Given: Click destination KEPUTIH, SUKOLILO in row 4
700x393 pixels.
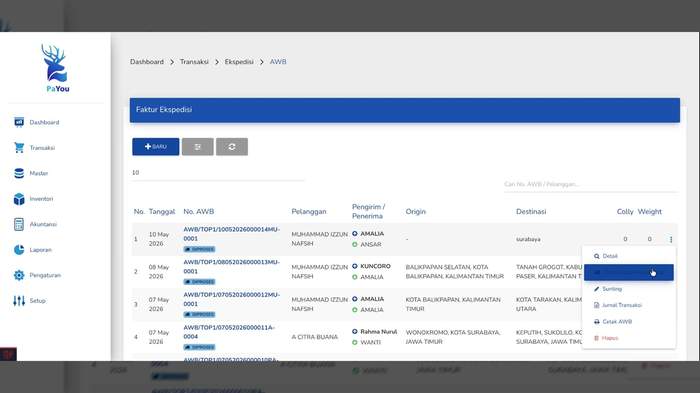Looking at the screenshot, I should [x=550, y=337].
